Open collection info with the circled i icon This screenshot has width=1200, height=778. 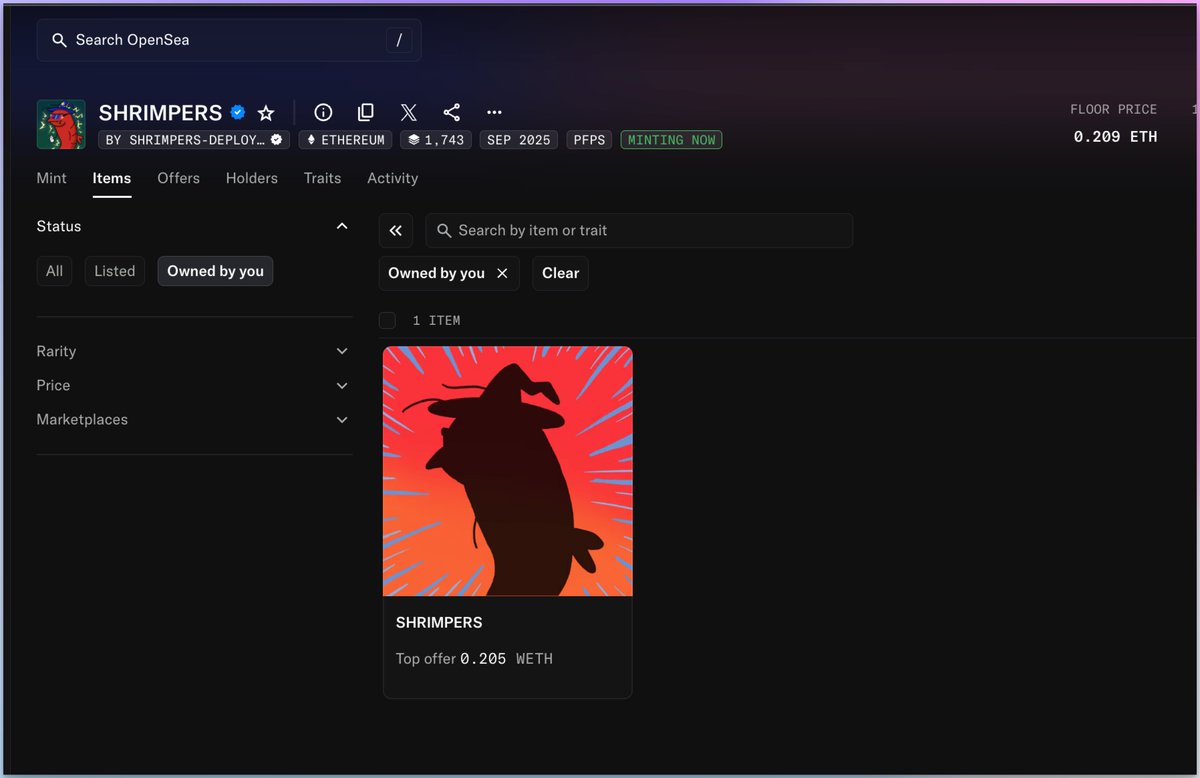323,112
